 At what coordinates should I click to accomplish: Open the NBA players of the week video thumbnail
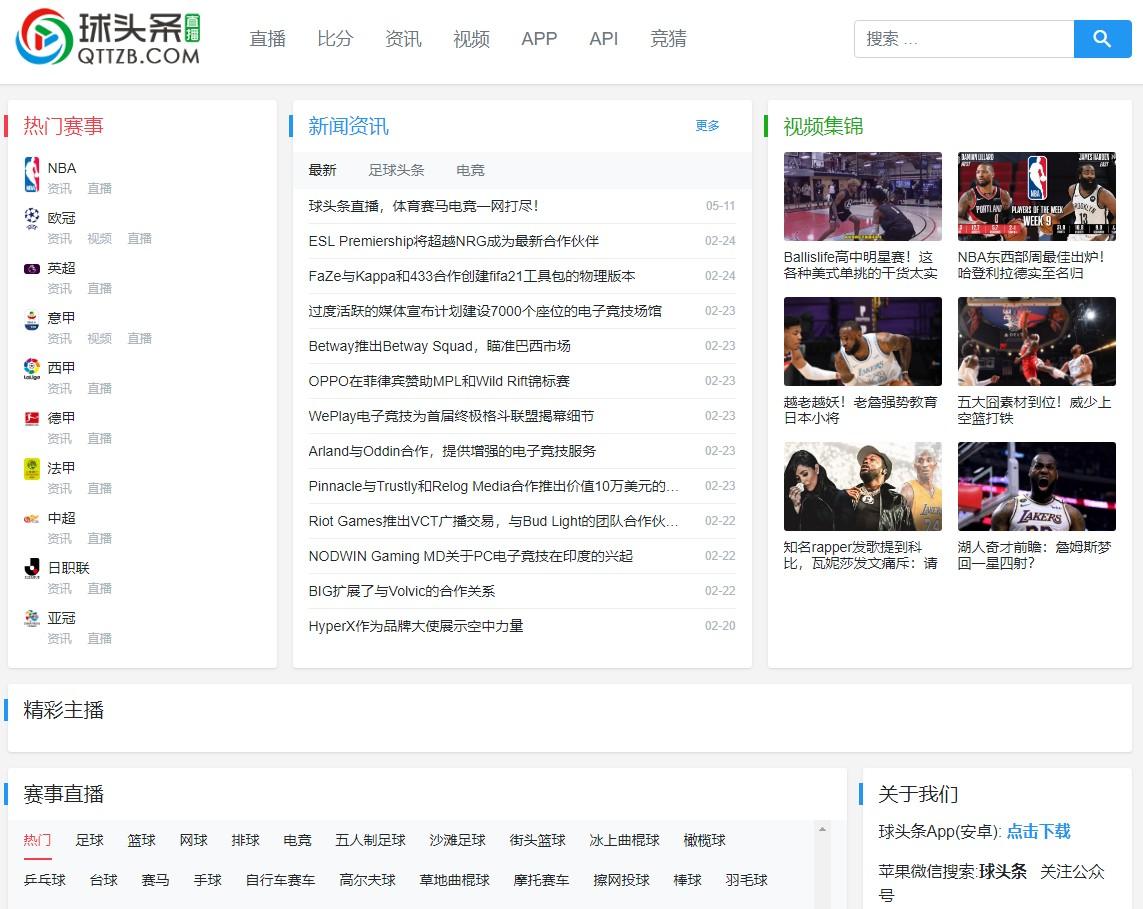1036,196
